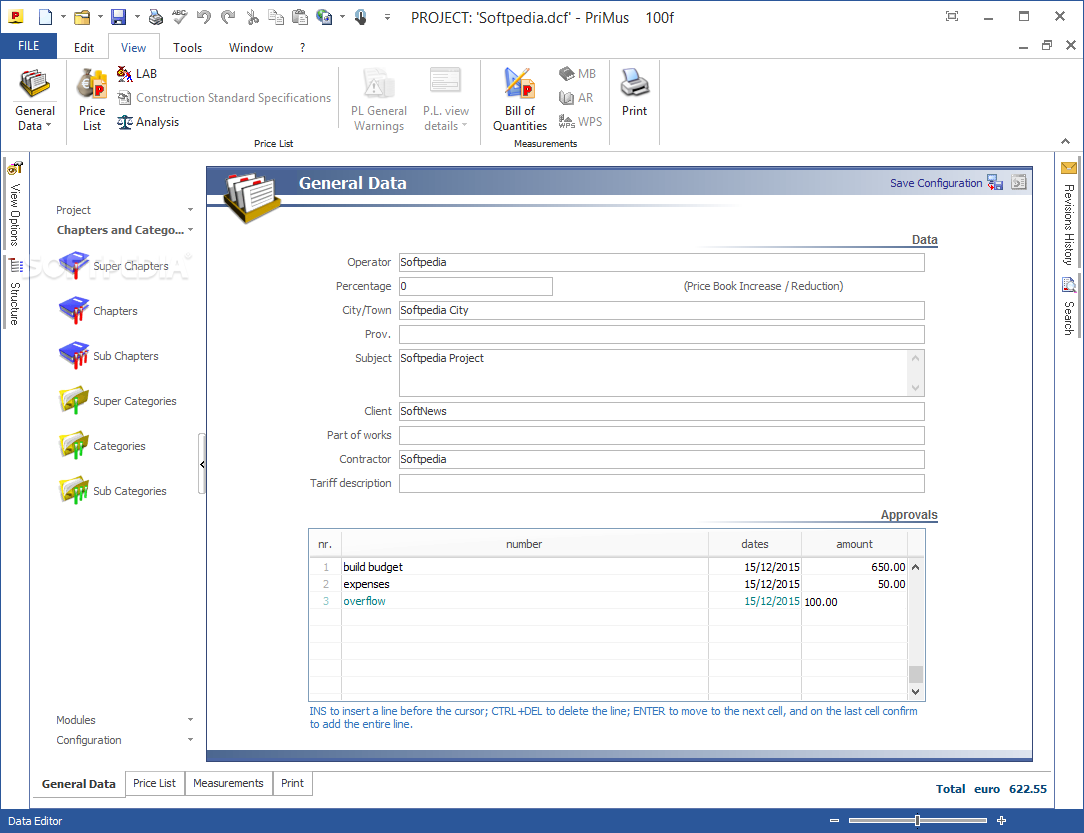The width and height of the screenshot is (1084, 833).
Task: Open the Window ribbon tab
Action: 251,48
